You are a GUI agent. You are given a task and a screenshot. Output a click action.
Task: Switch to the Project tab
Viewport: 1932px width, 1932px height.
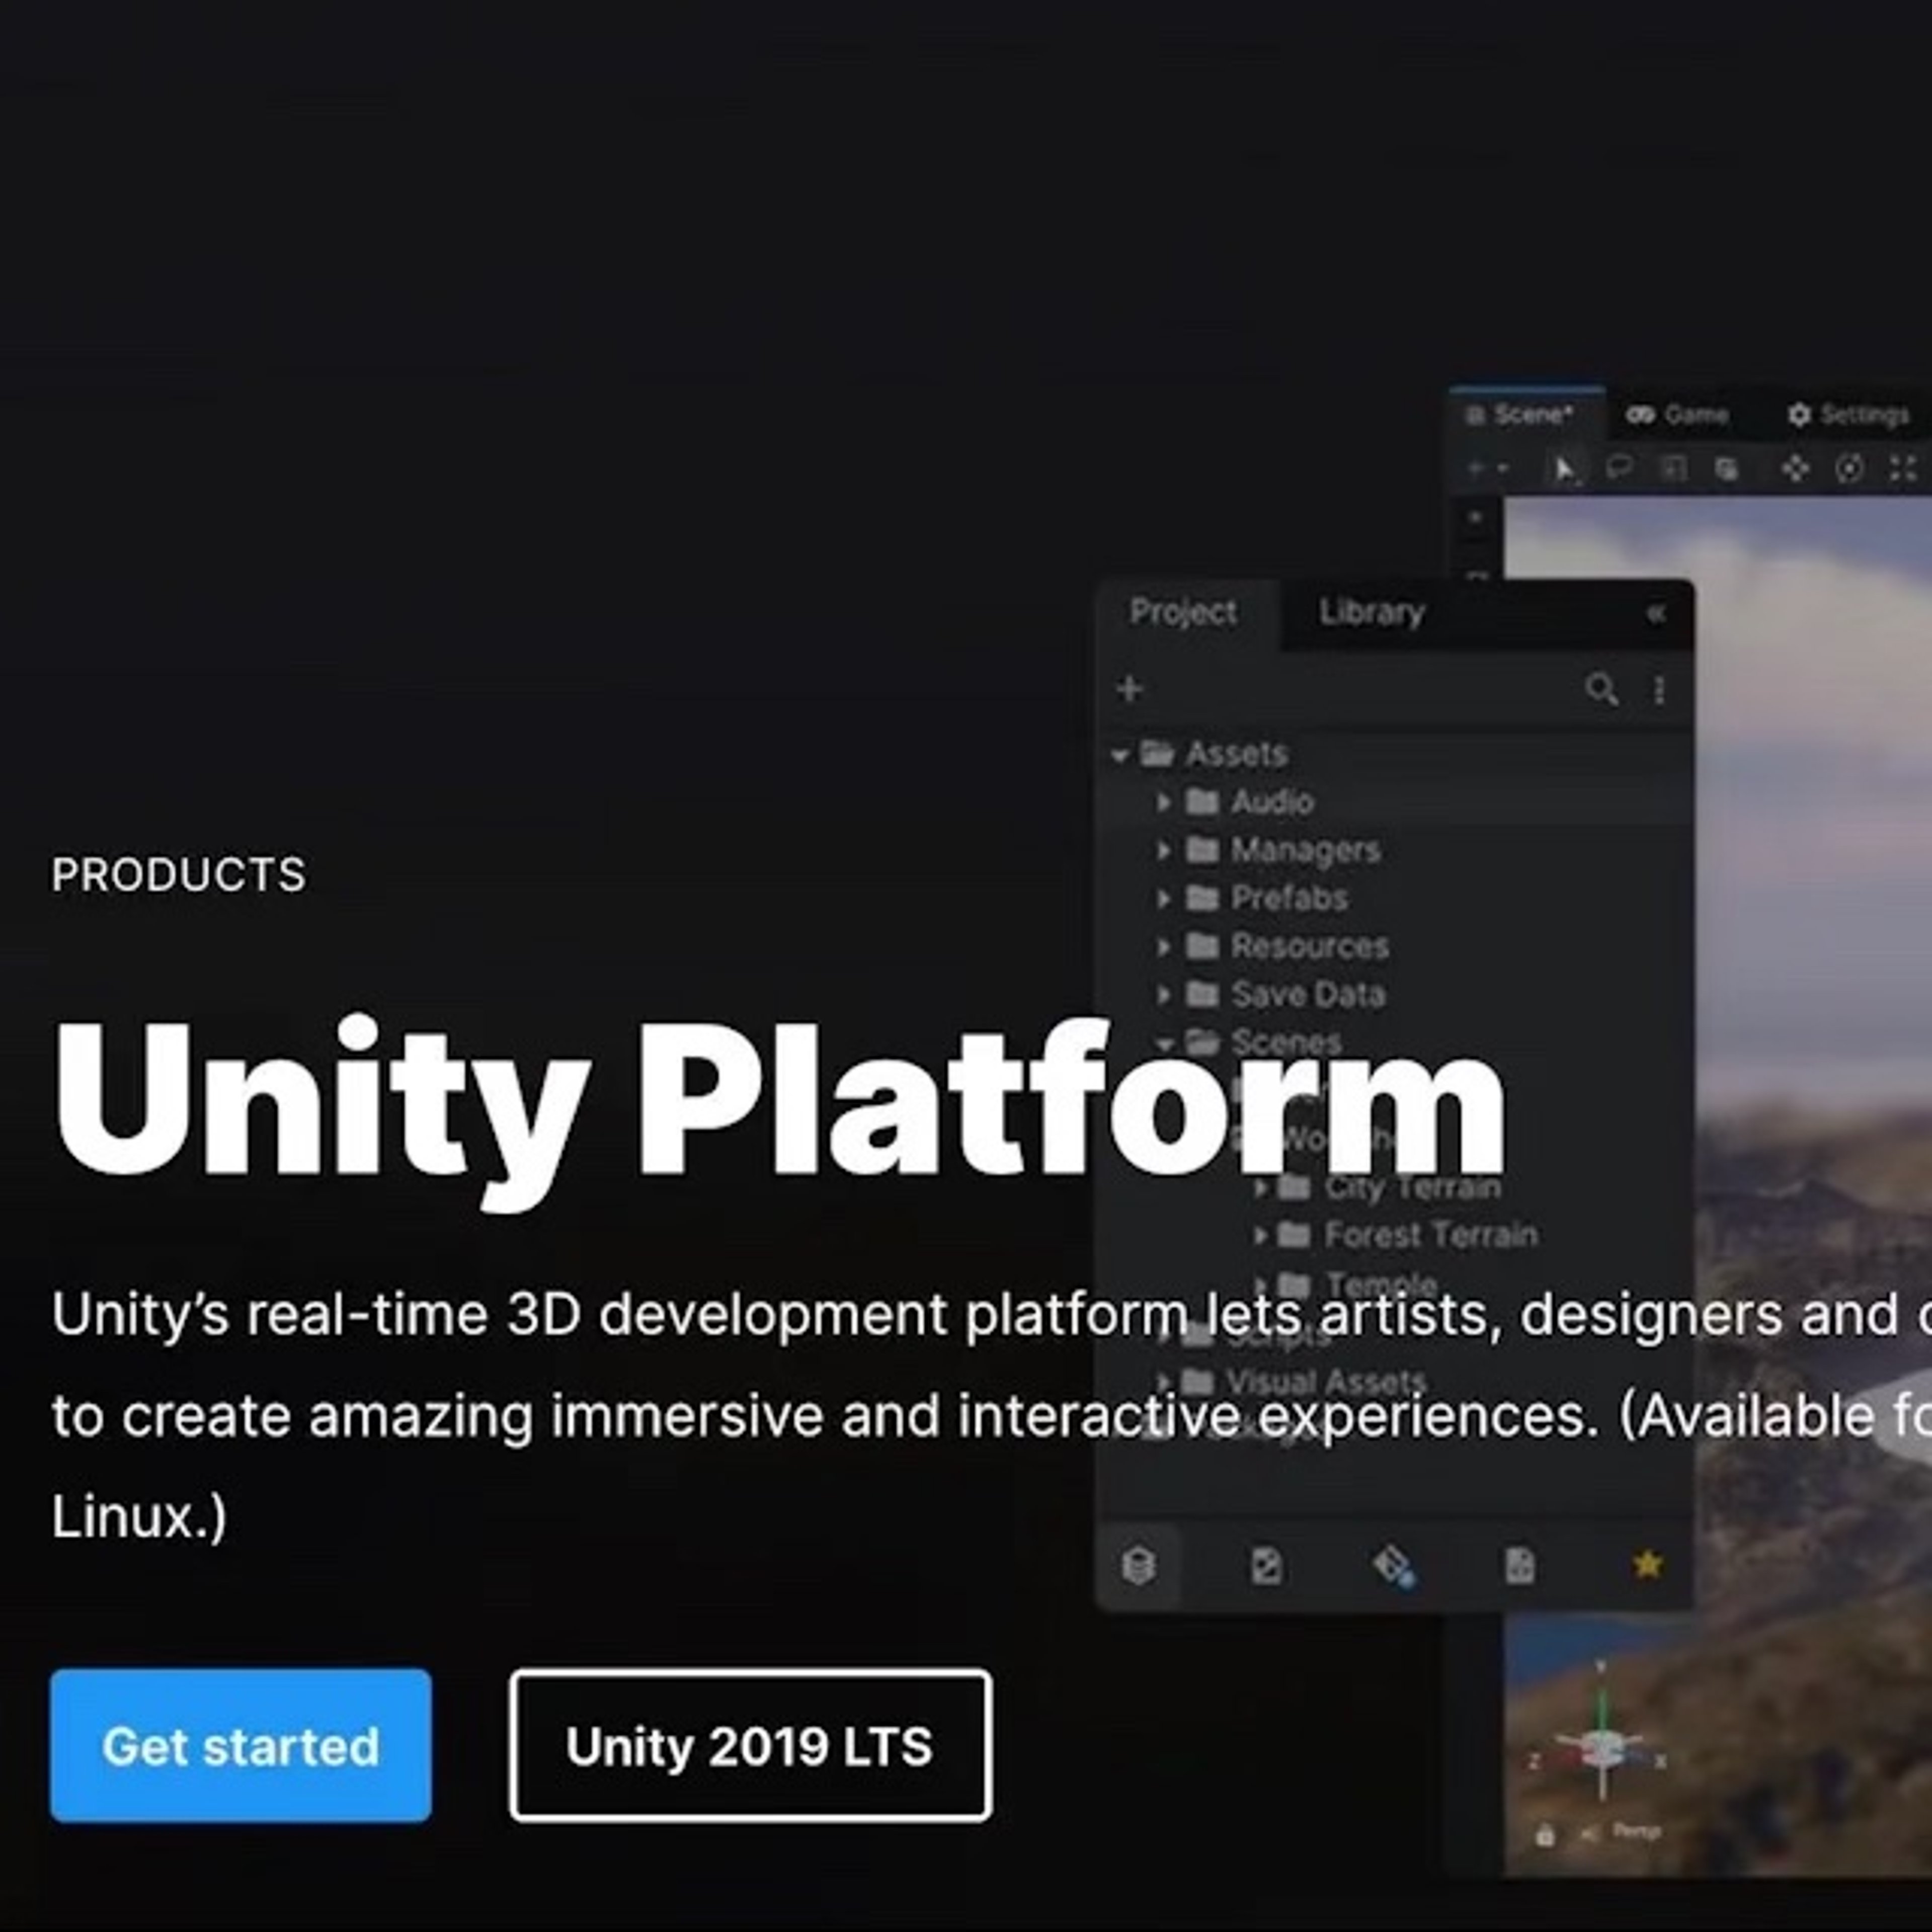[1183, 612]
